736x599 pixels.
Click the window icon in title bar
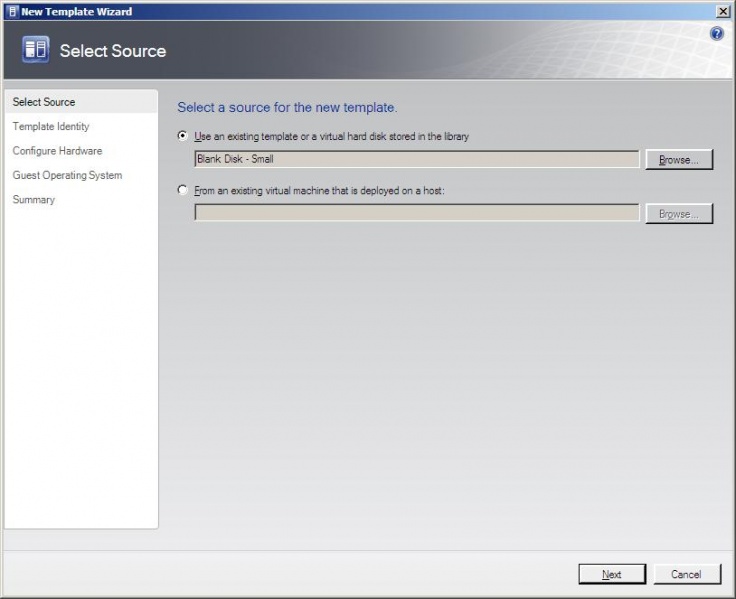[x=11, y=11]
